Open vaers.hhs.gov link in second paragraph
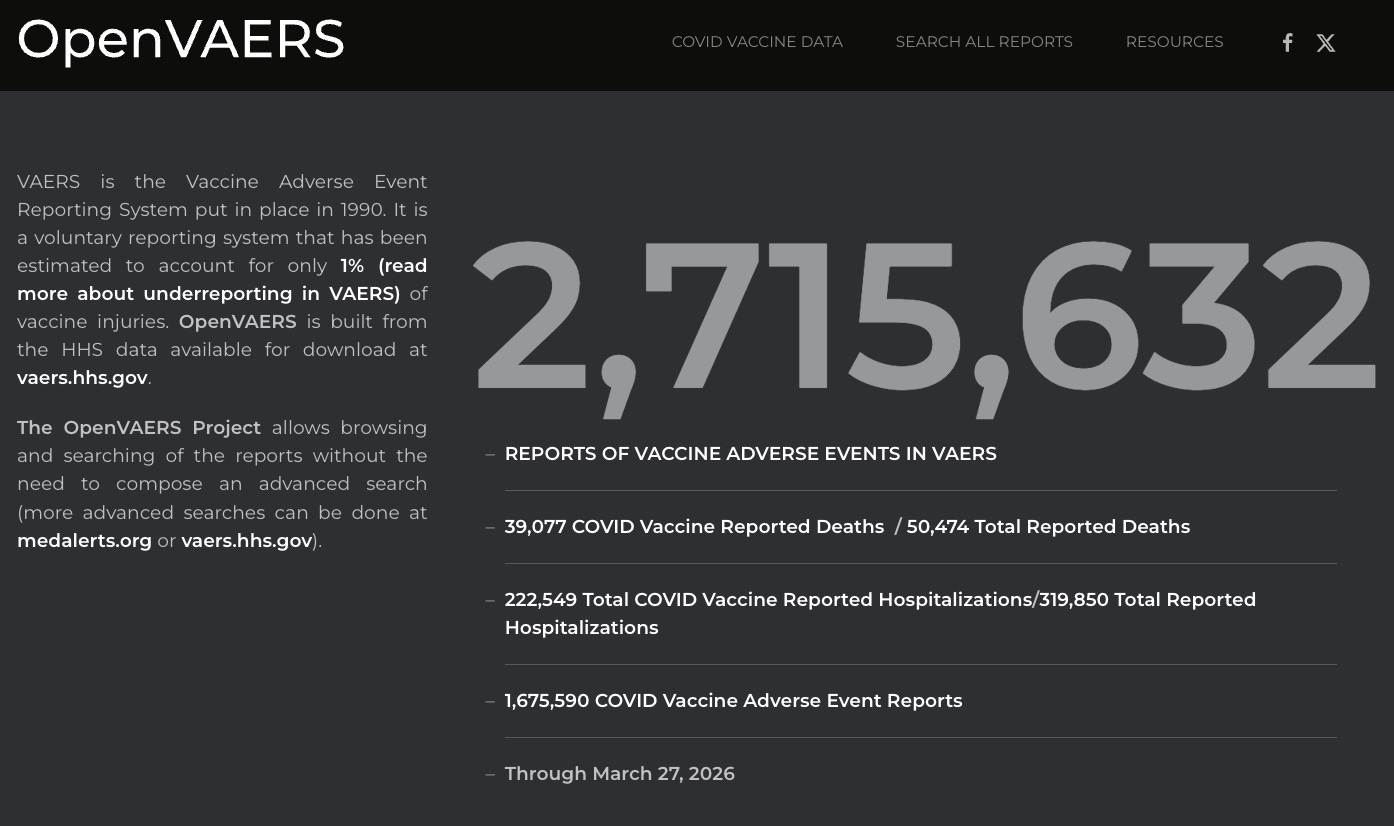1394x826 pixels. [247, 541]
